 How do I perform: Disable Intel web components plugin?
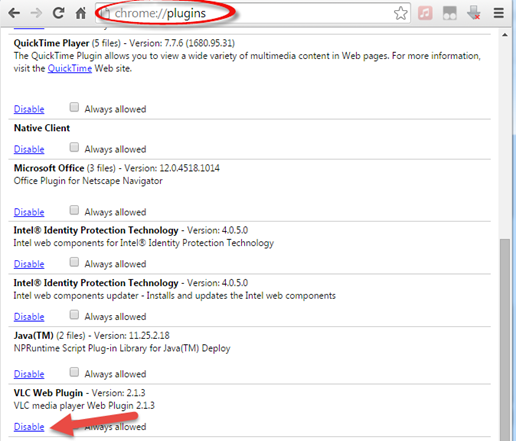tap(29, 264)
